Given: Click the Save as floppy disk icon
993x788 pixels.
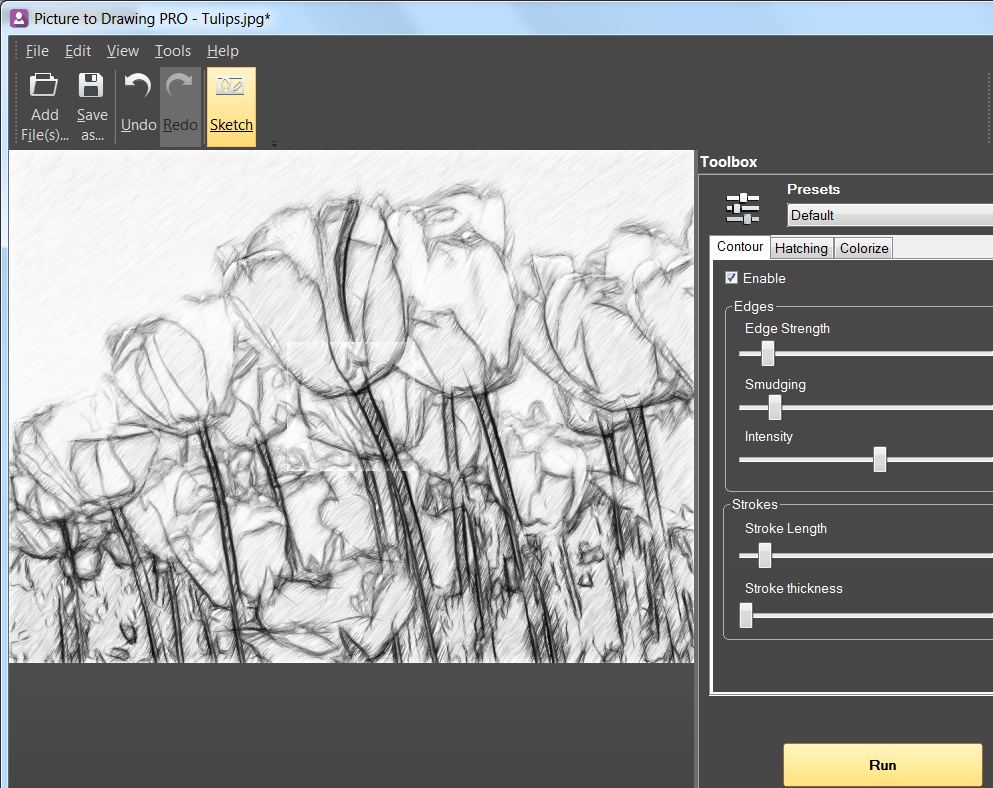Looking at the screenshot, I should click(x=92, y=86).
